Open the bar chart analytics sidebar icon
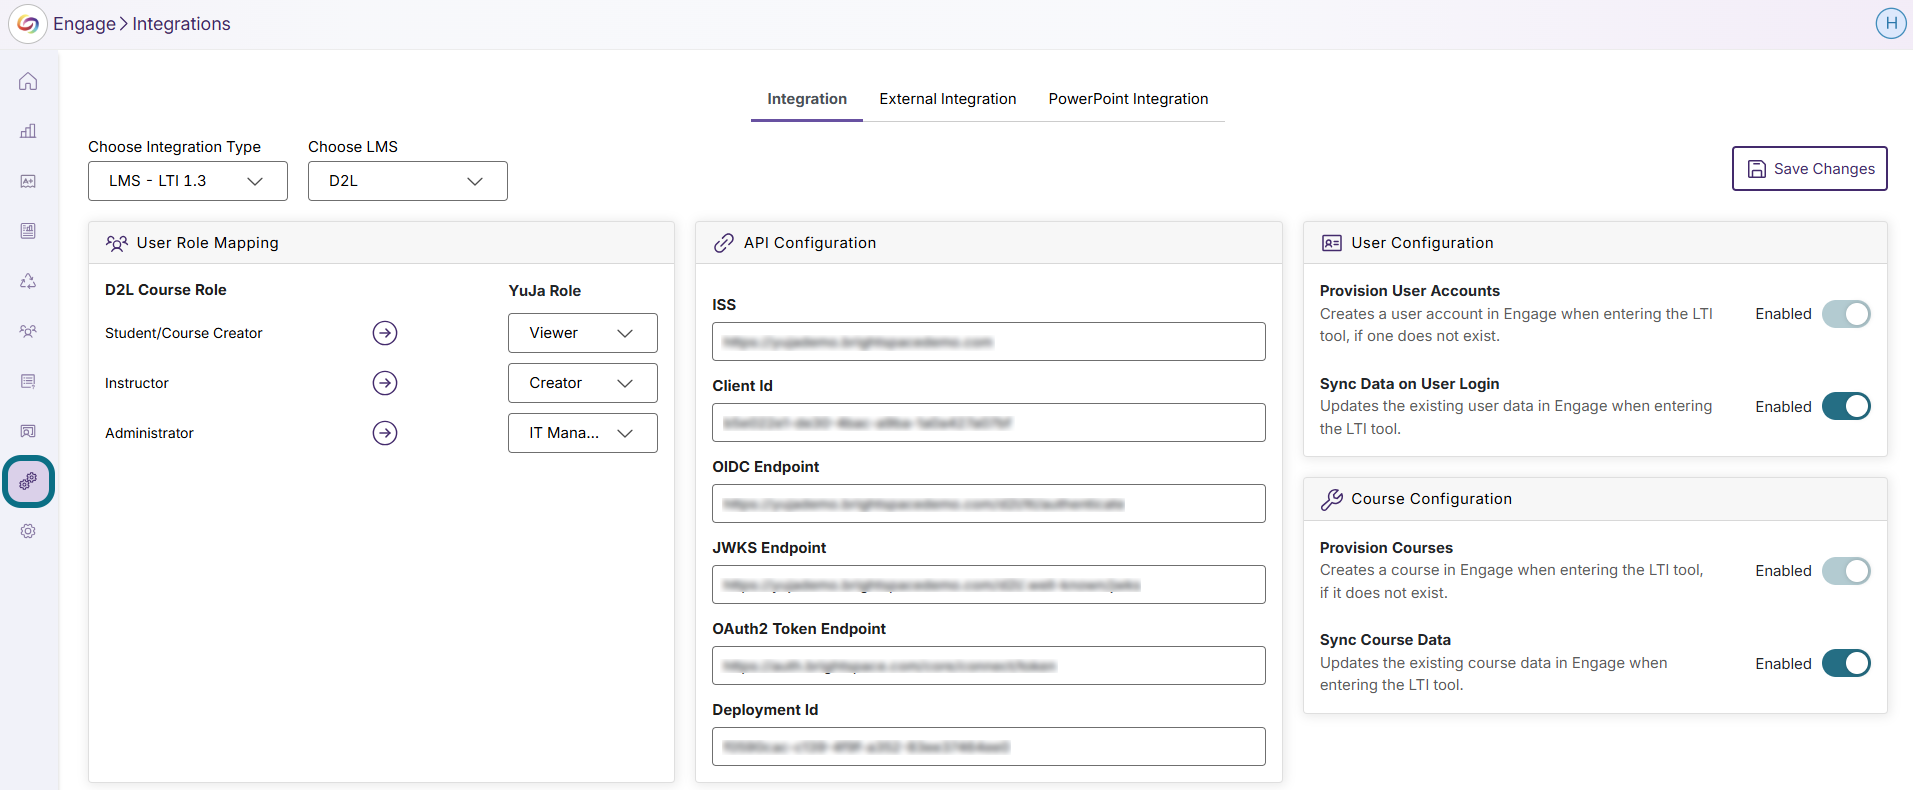 pyautogui.click(x=28, y=131)
